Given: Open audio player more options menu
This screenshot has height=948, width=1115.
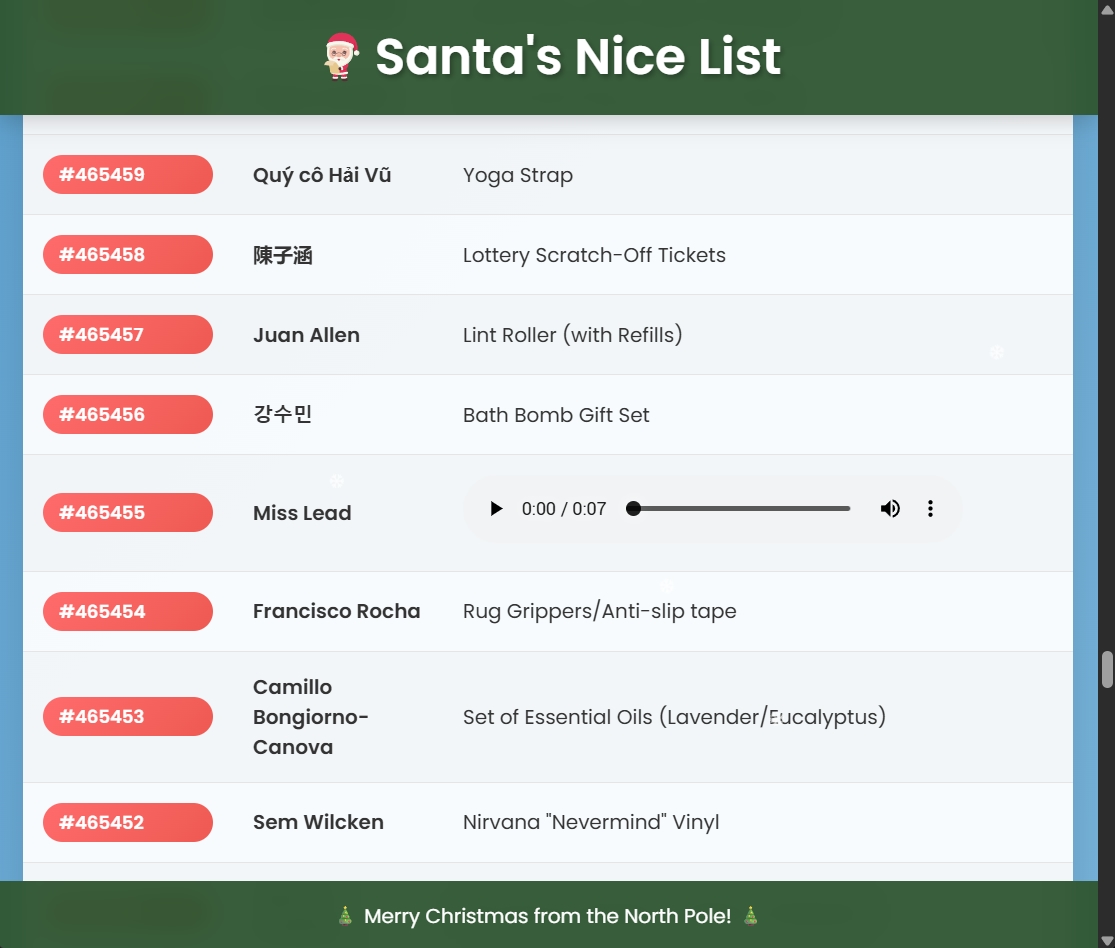Looking at the screenshot, I should click(x=930, y=509).
